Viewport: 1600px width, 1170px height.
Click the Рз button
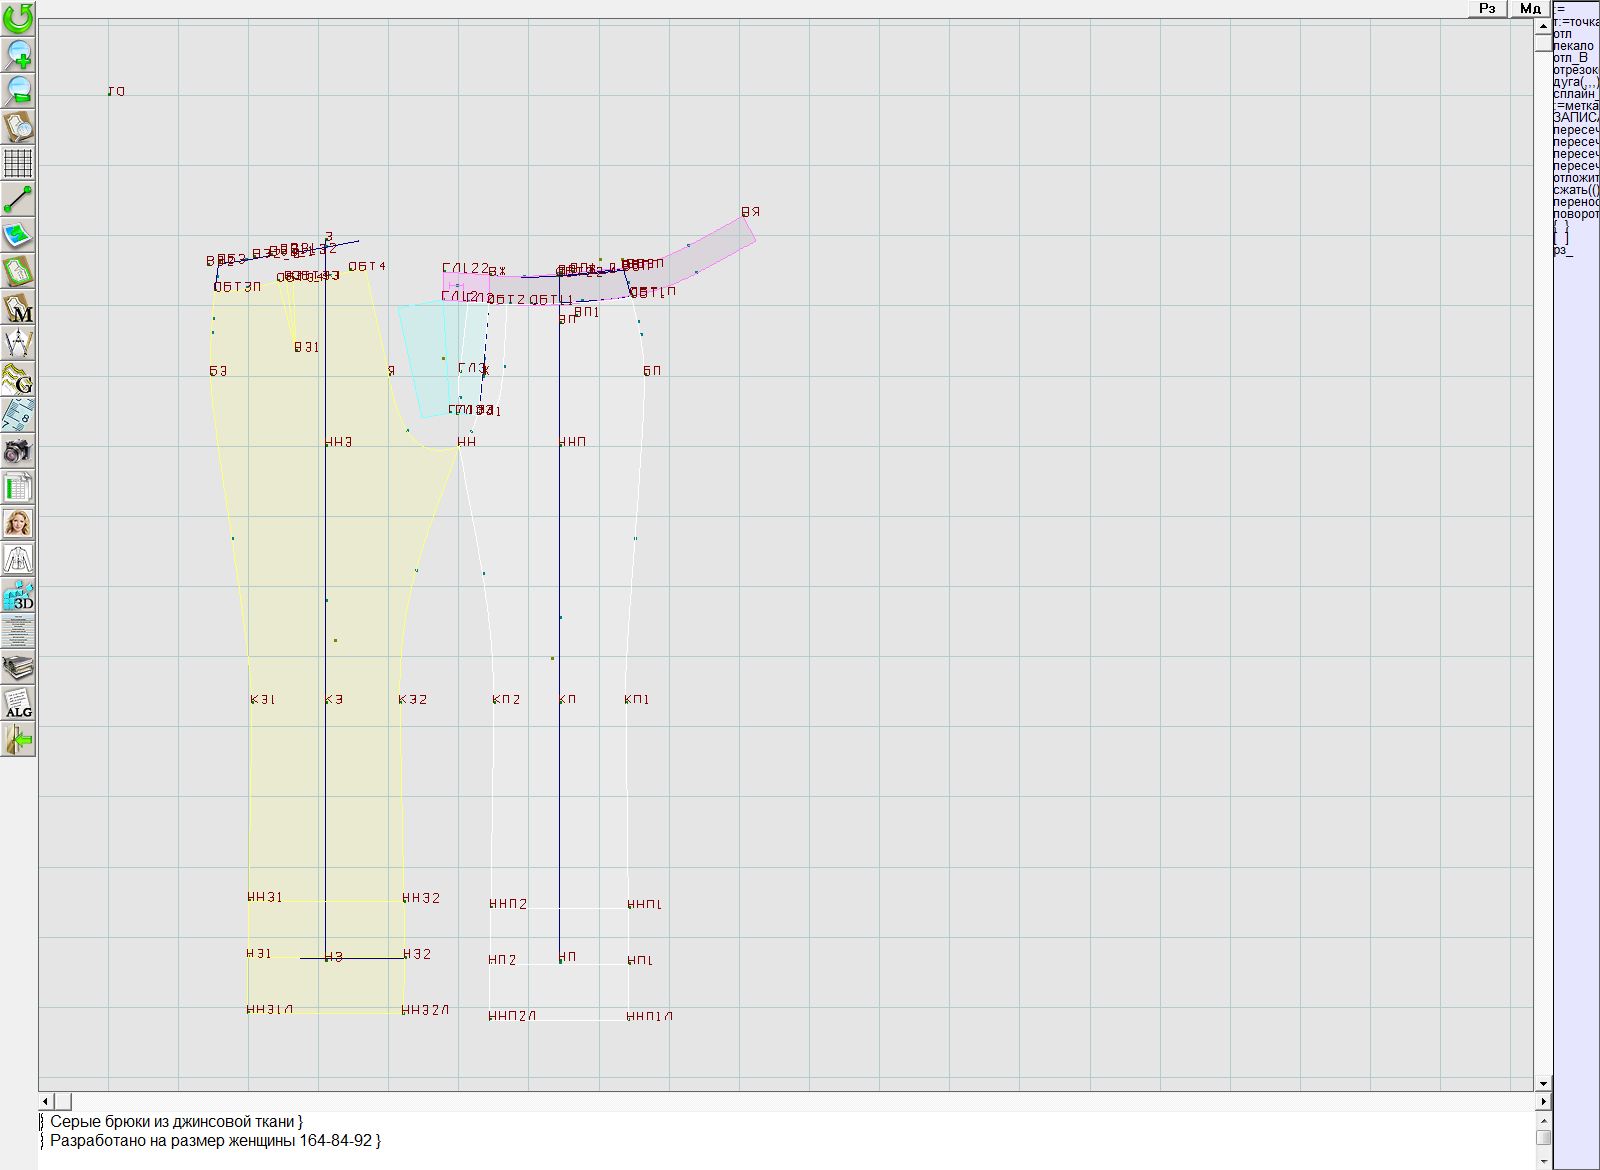click(1488, 9)
